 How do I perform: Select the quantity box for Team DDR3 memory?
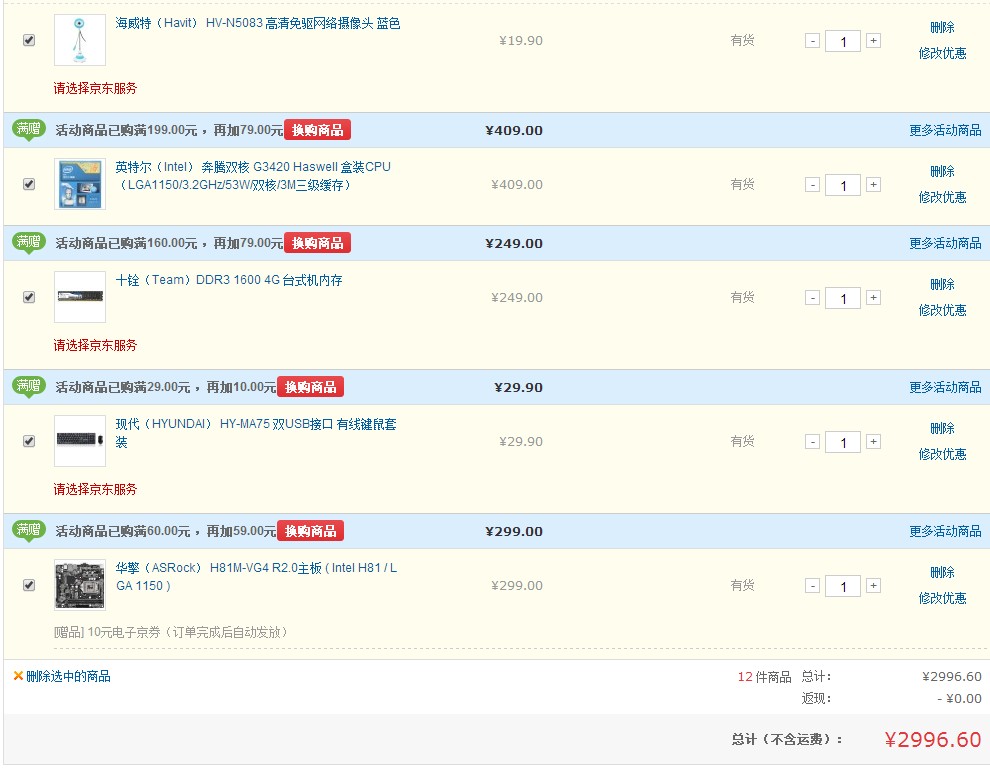click(x=843, y=299)
